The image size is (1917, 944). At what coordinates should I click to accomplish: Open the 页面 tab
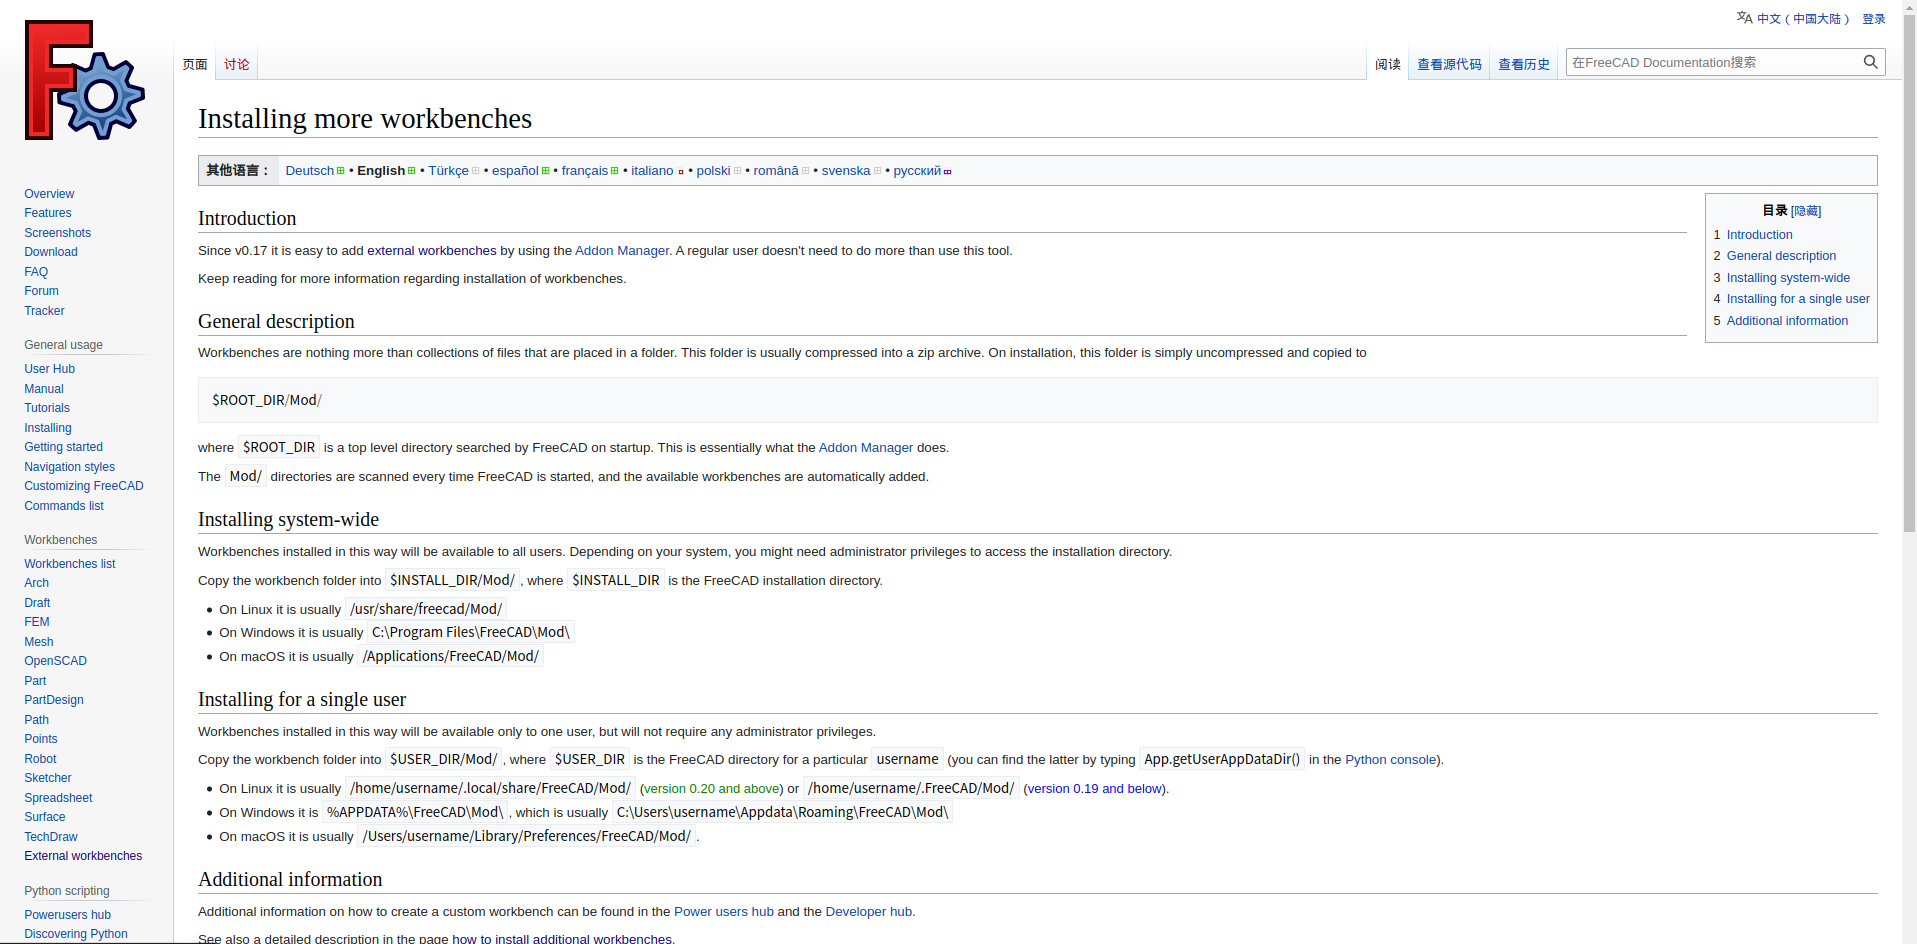[195, 64]
